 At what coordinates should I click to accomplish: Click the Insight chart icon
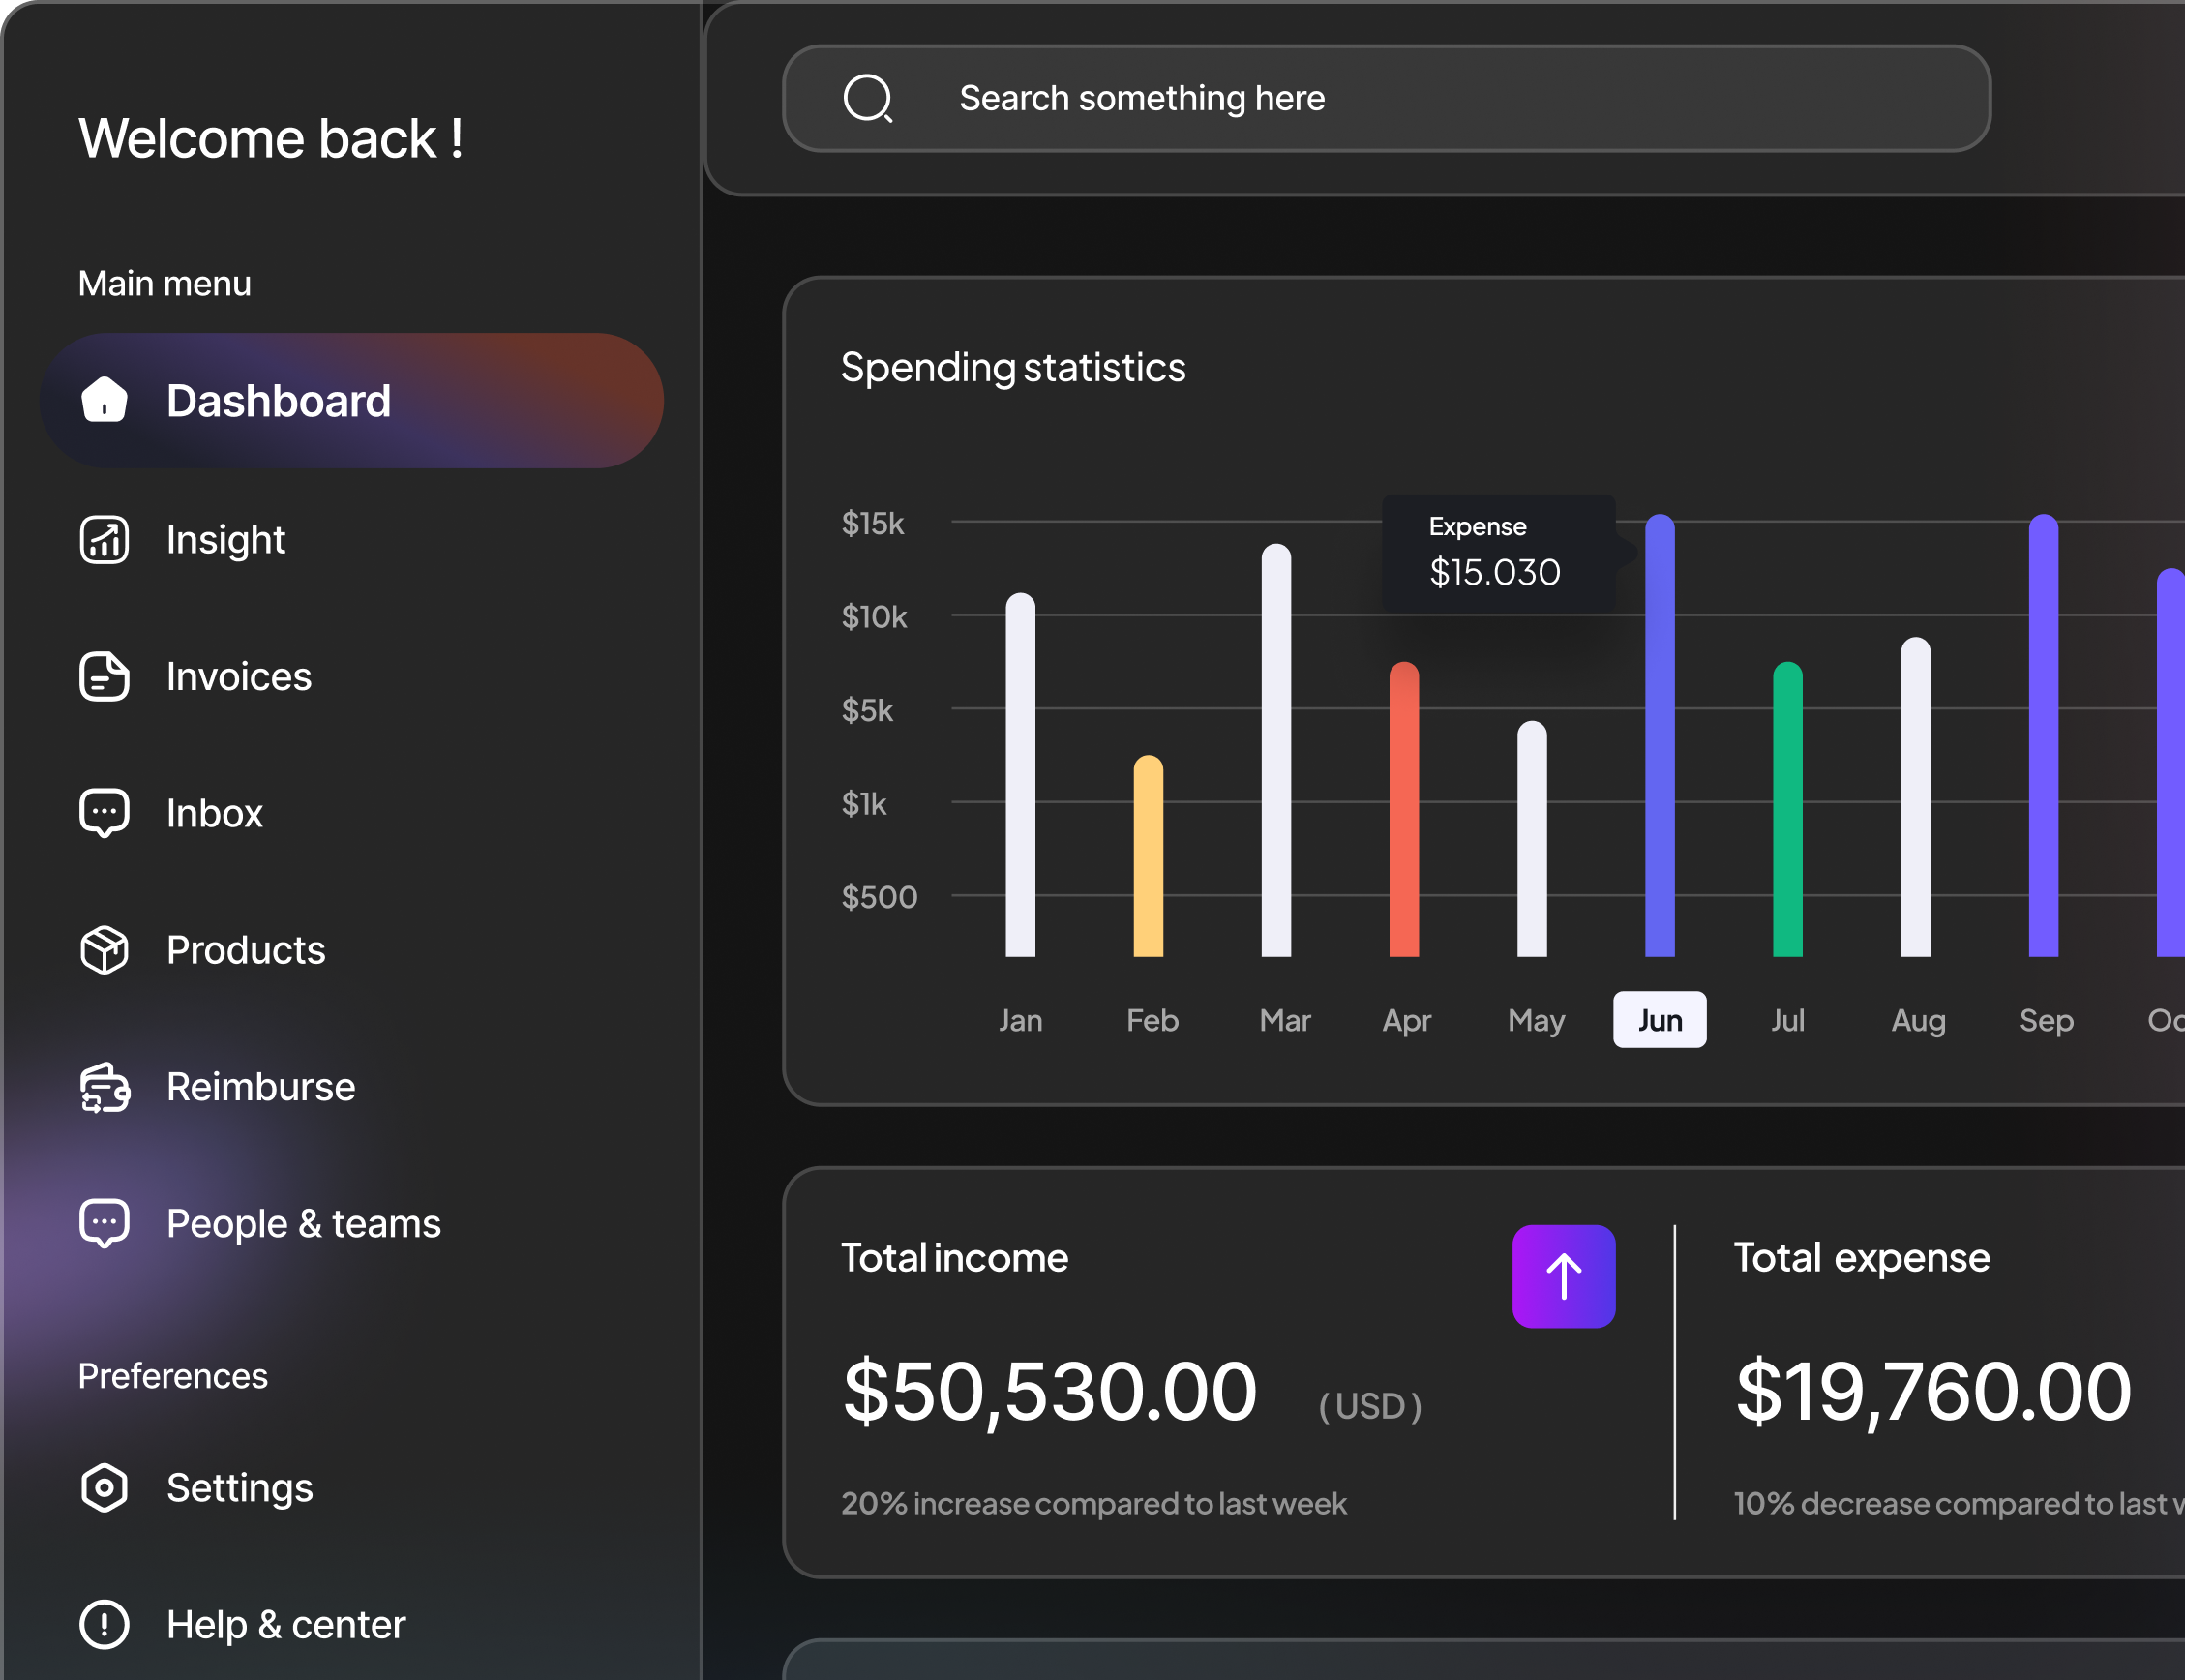[103, 539]
